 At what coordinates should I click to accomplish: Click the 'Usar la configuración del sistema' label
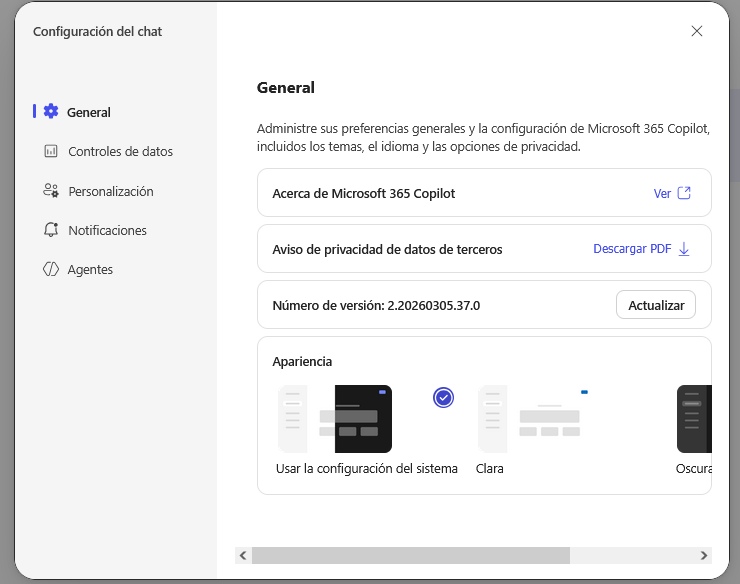tap(367, 469)
